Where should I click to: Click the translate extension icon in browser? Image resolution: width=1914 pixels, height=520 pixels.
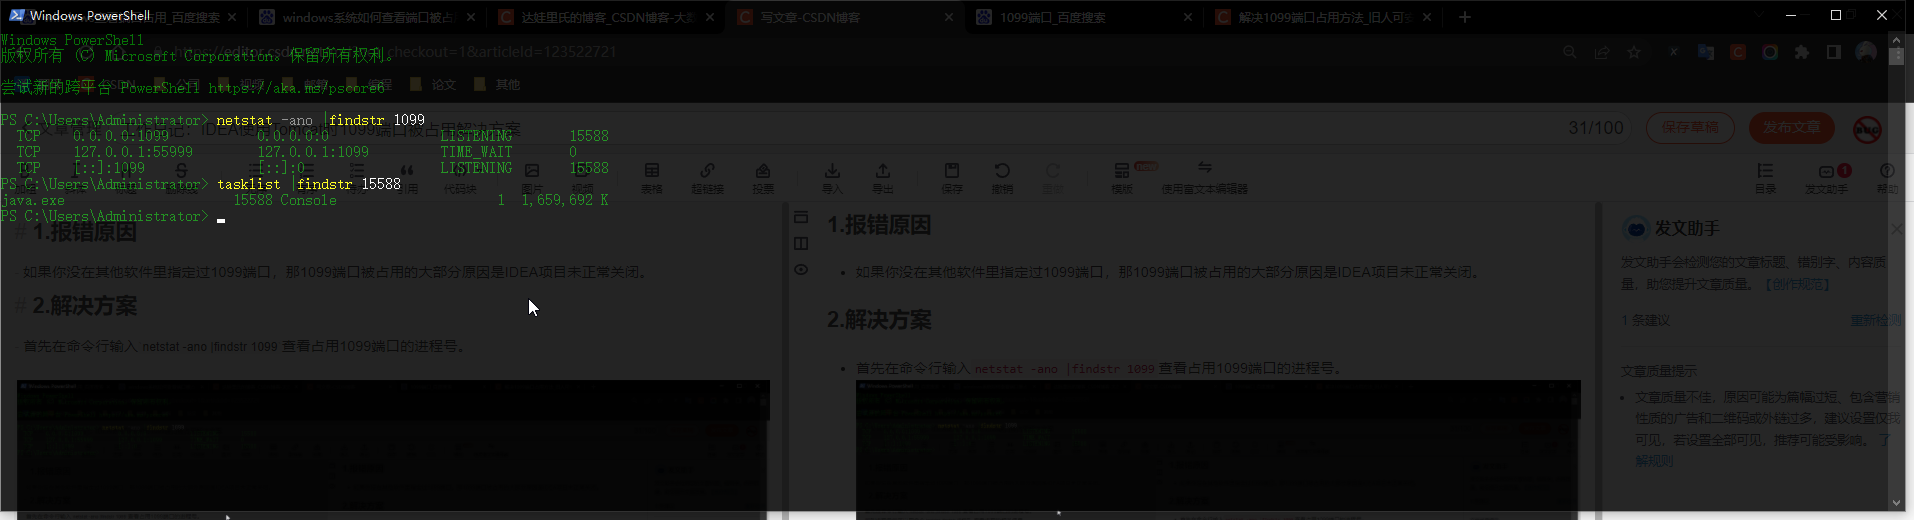click(1706, 52)
